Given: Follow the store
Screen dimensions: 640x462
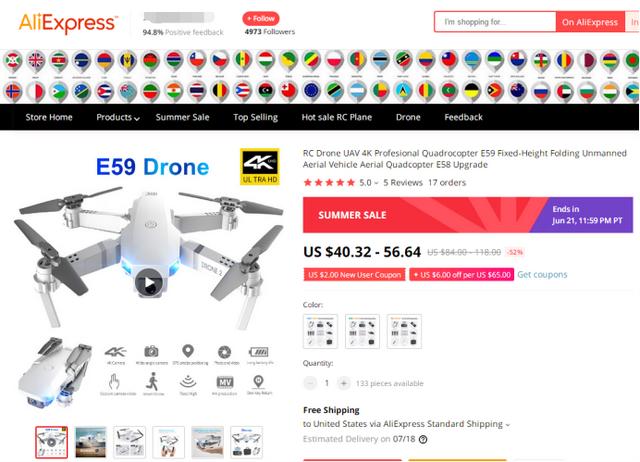Looking at the screenshot, I should [261, 19].
